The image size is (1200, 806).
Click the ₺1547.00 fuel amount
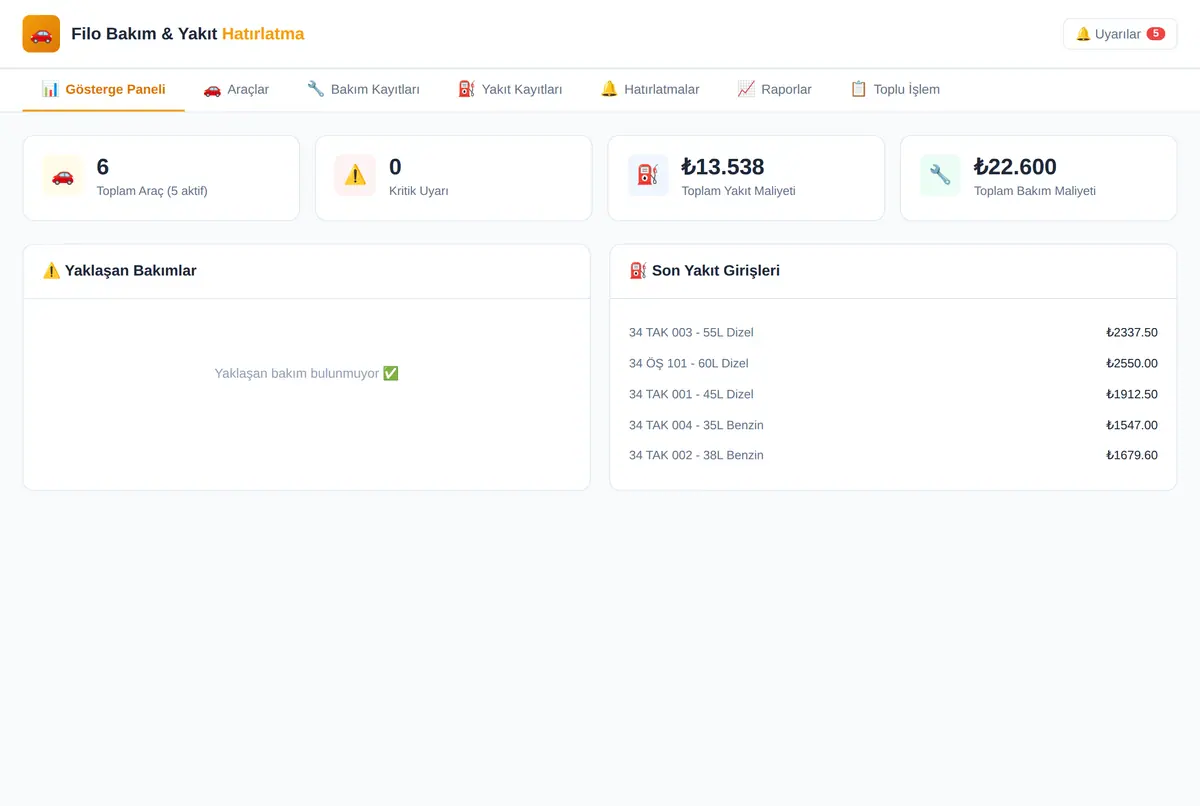coord(1132,425)
